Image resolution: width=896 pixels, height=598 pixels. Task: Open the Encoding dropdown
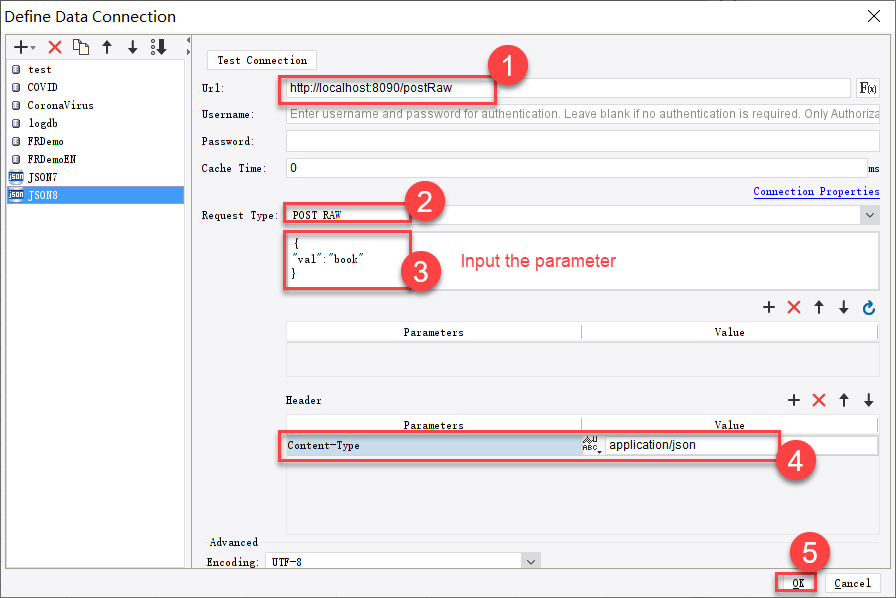tap(530, 562)
